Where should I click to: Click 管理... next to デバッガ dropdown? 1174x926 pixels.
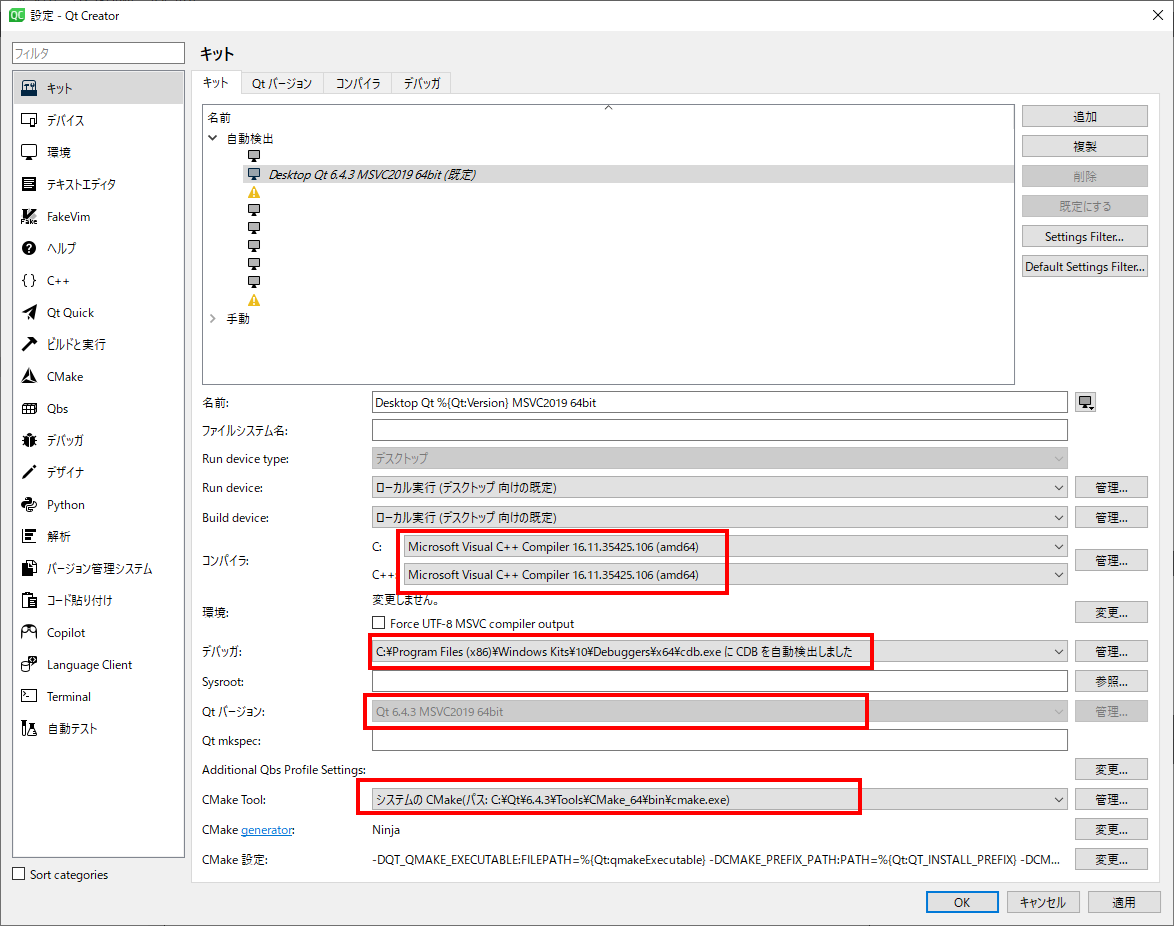1111,651
